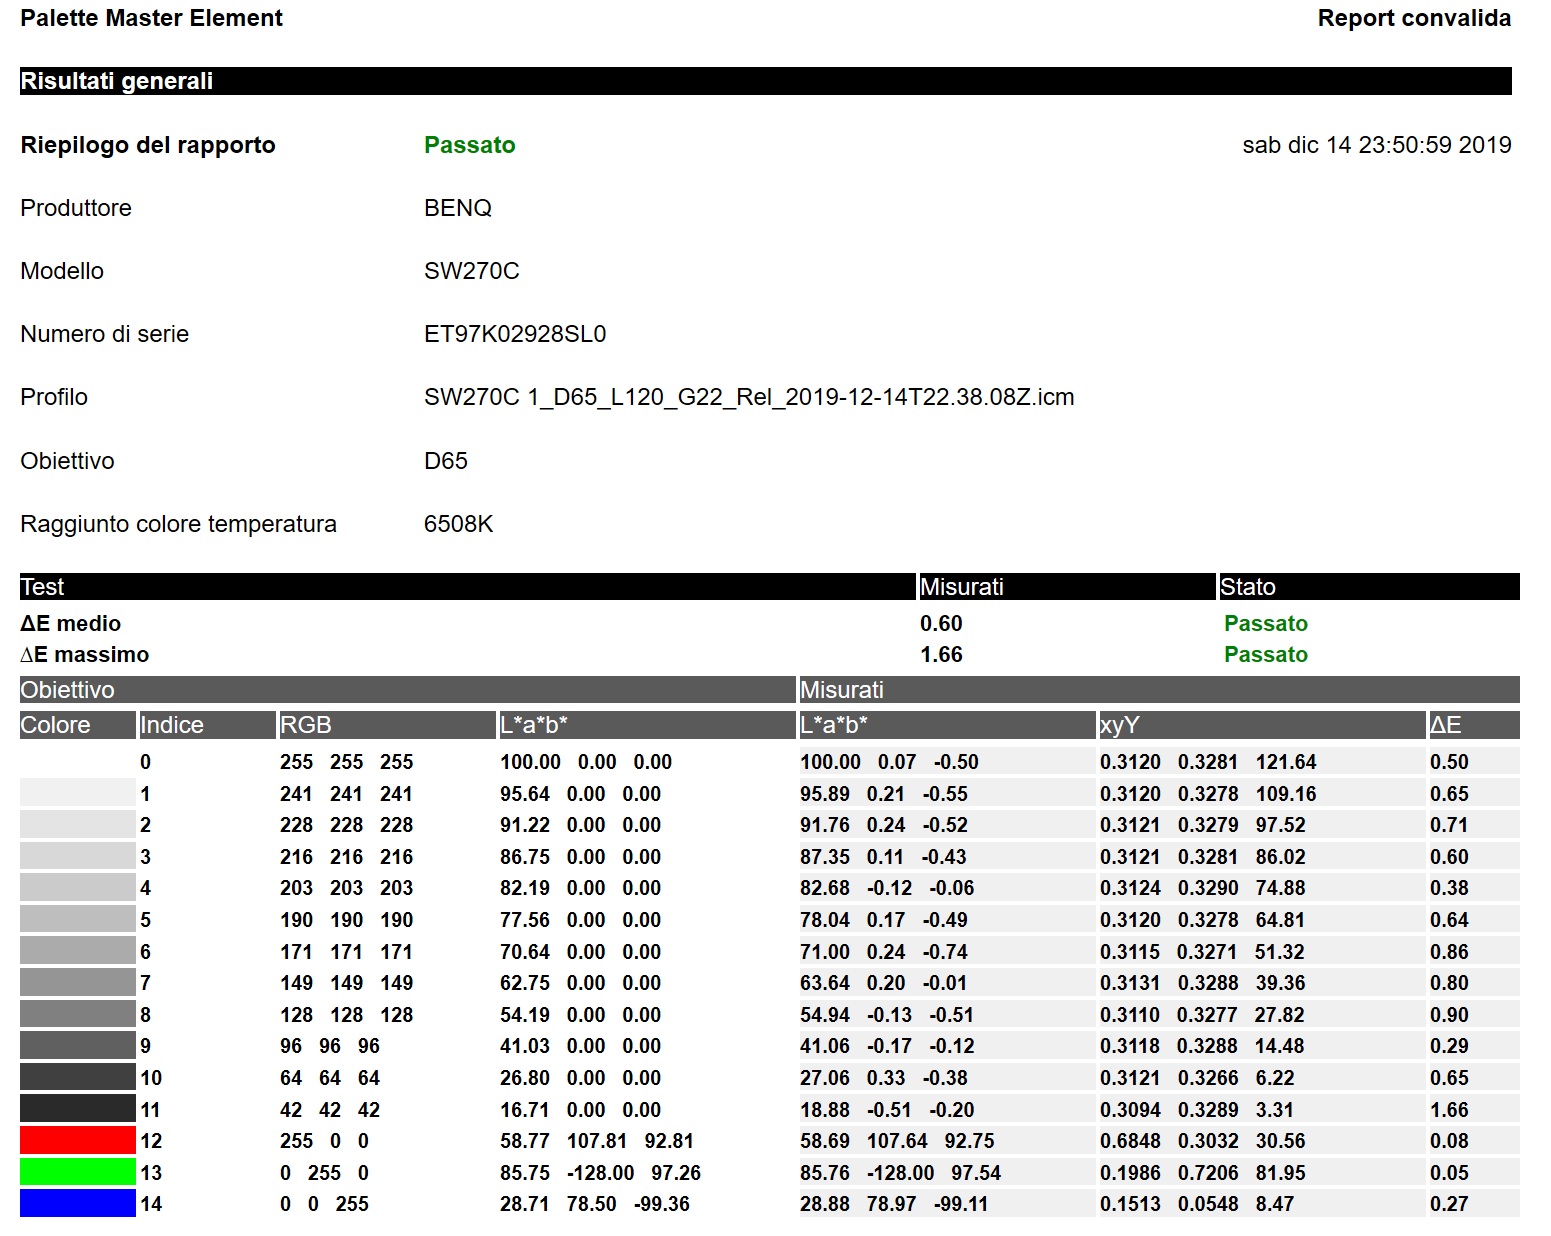Select the D65 Obiettivo value
The height and width of the screenshot is (1236, 1551).
(x=447, y=460)
